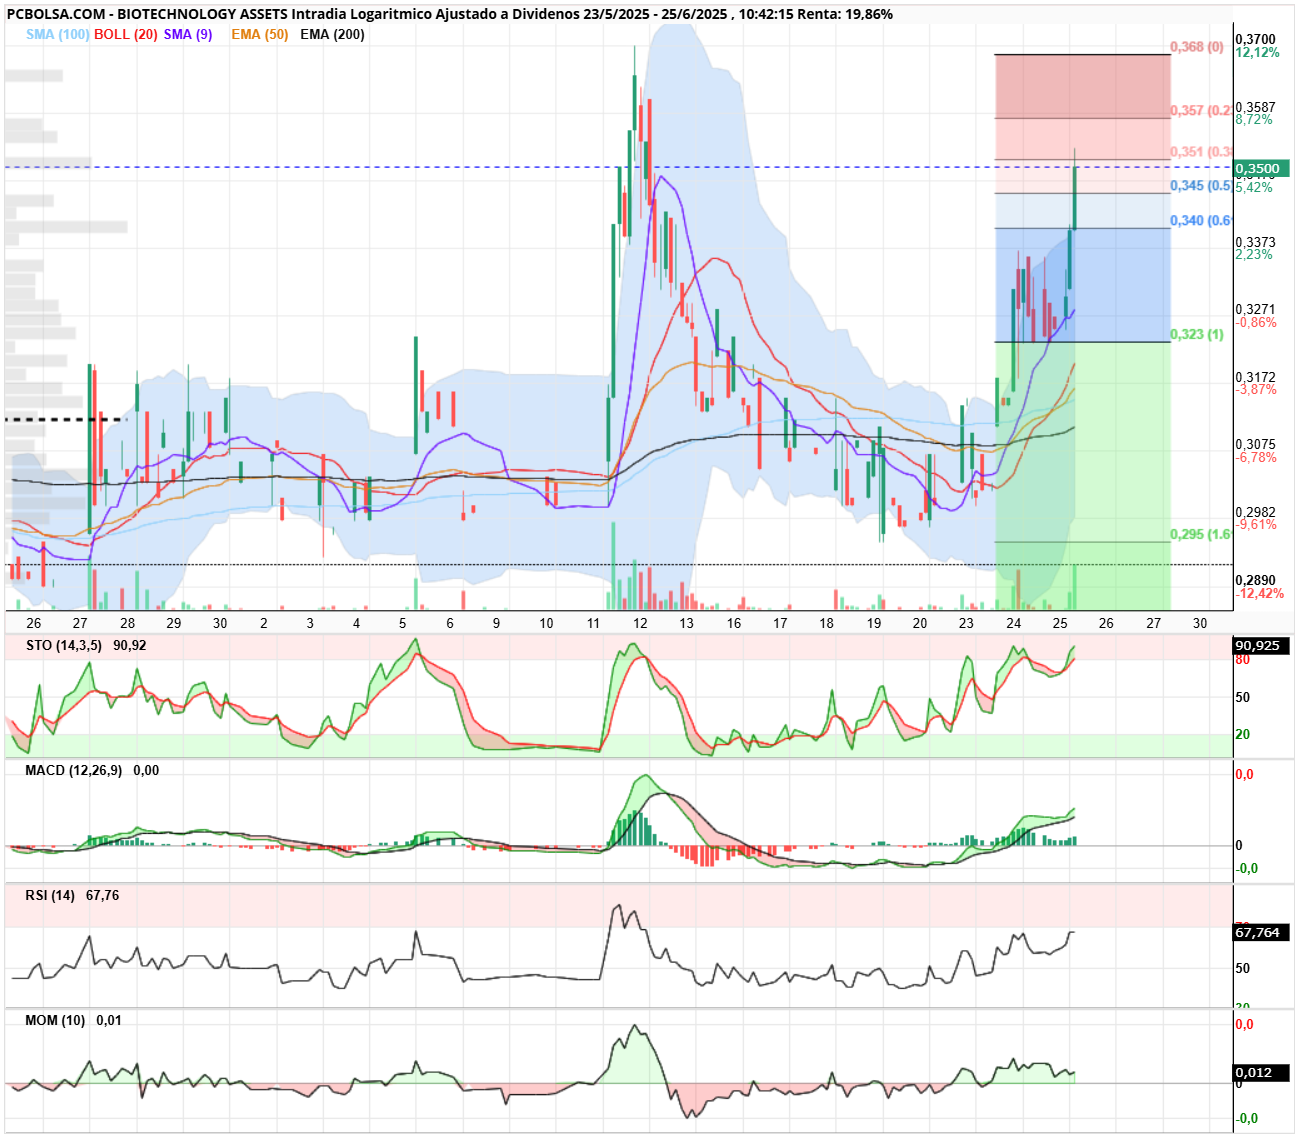Click date axis label 23
The height and width of the screenshot is (1138, 1299).
point(966,623)
